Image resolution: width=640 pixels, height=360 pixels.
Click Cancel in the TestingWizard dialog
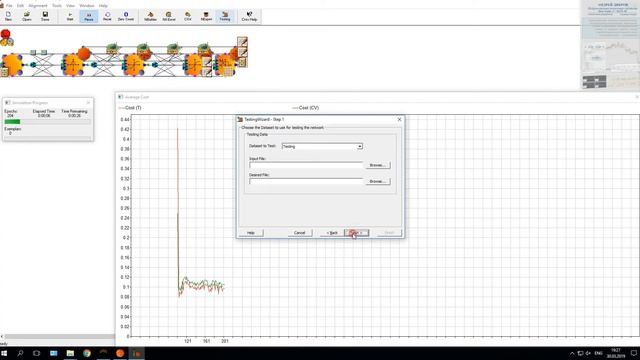[300, 233]
